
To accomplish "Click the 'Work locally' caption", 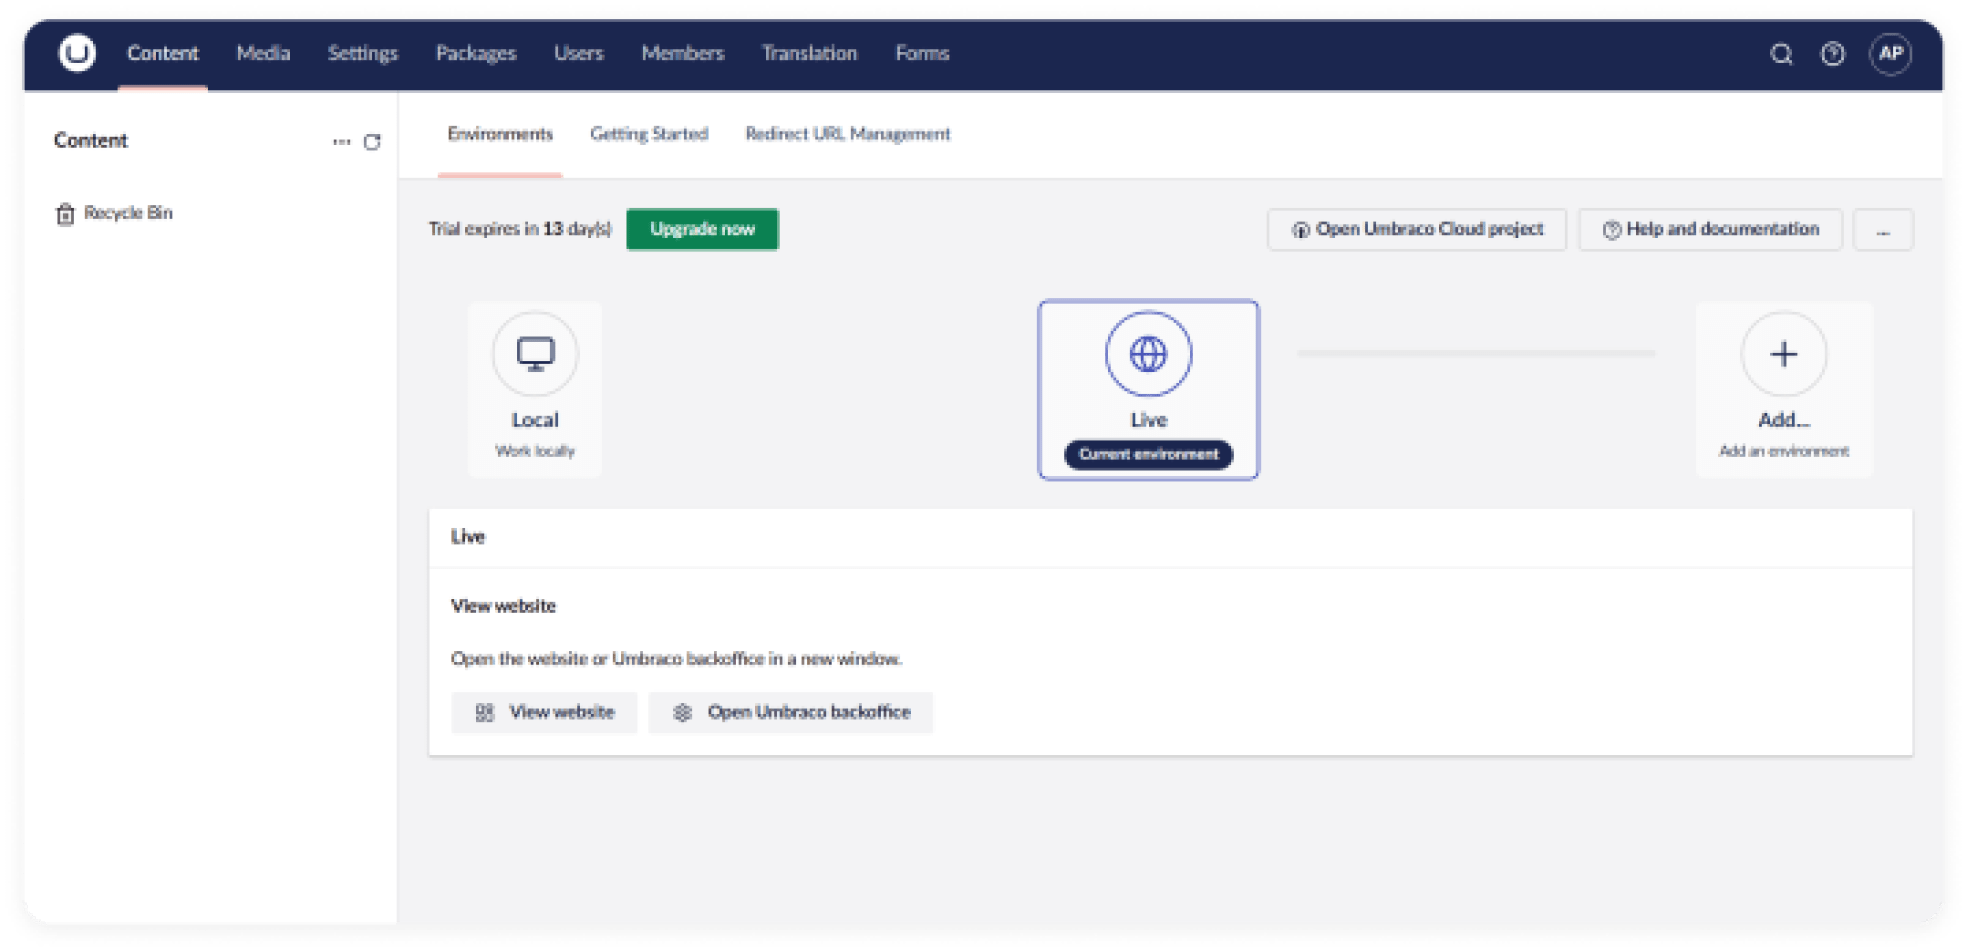I will coord(535,452).
